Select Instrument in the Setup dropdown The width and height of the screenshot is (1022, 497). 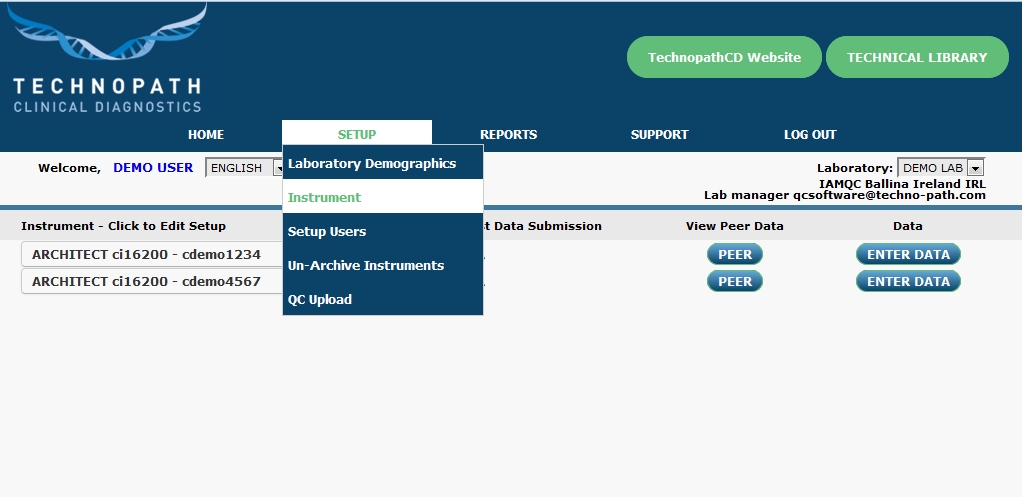383,197
